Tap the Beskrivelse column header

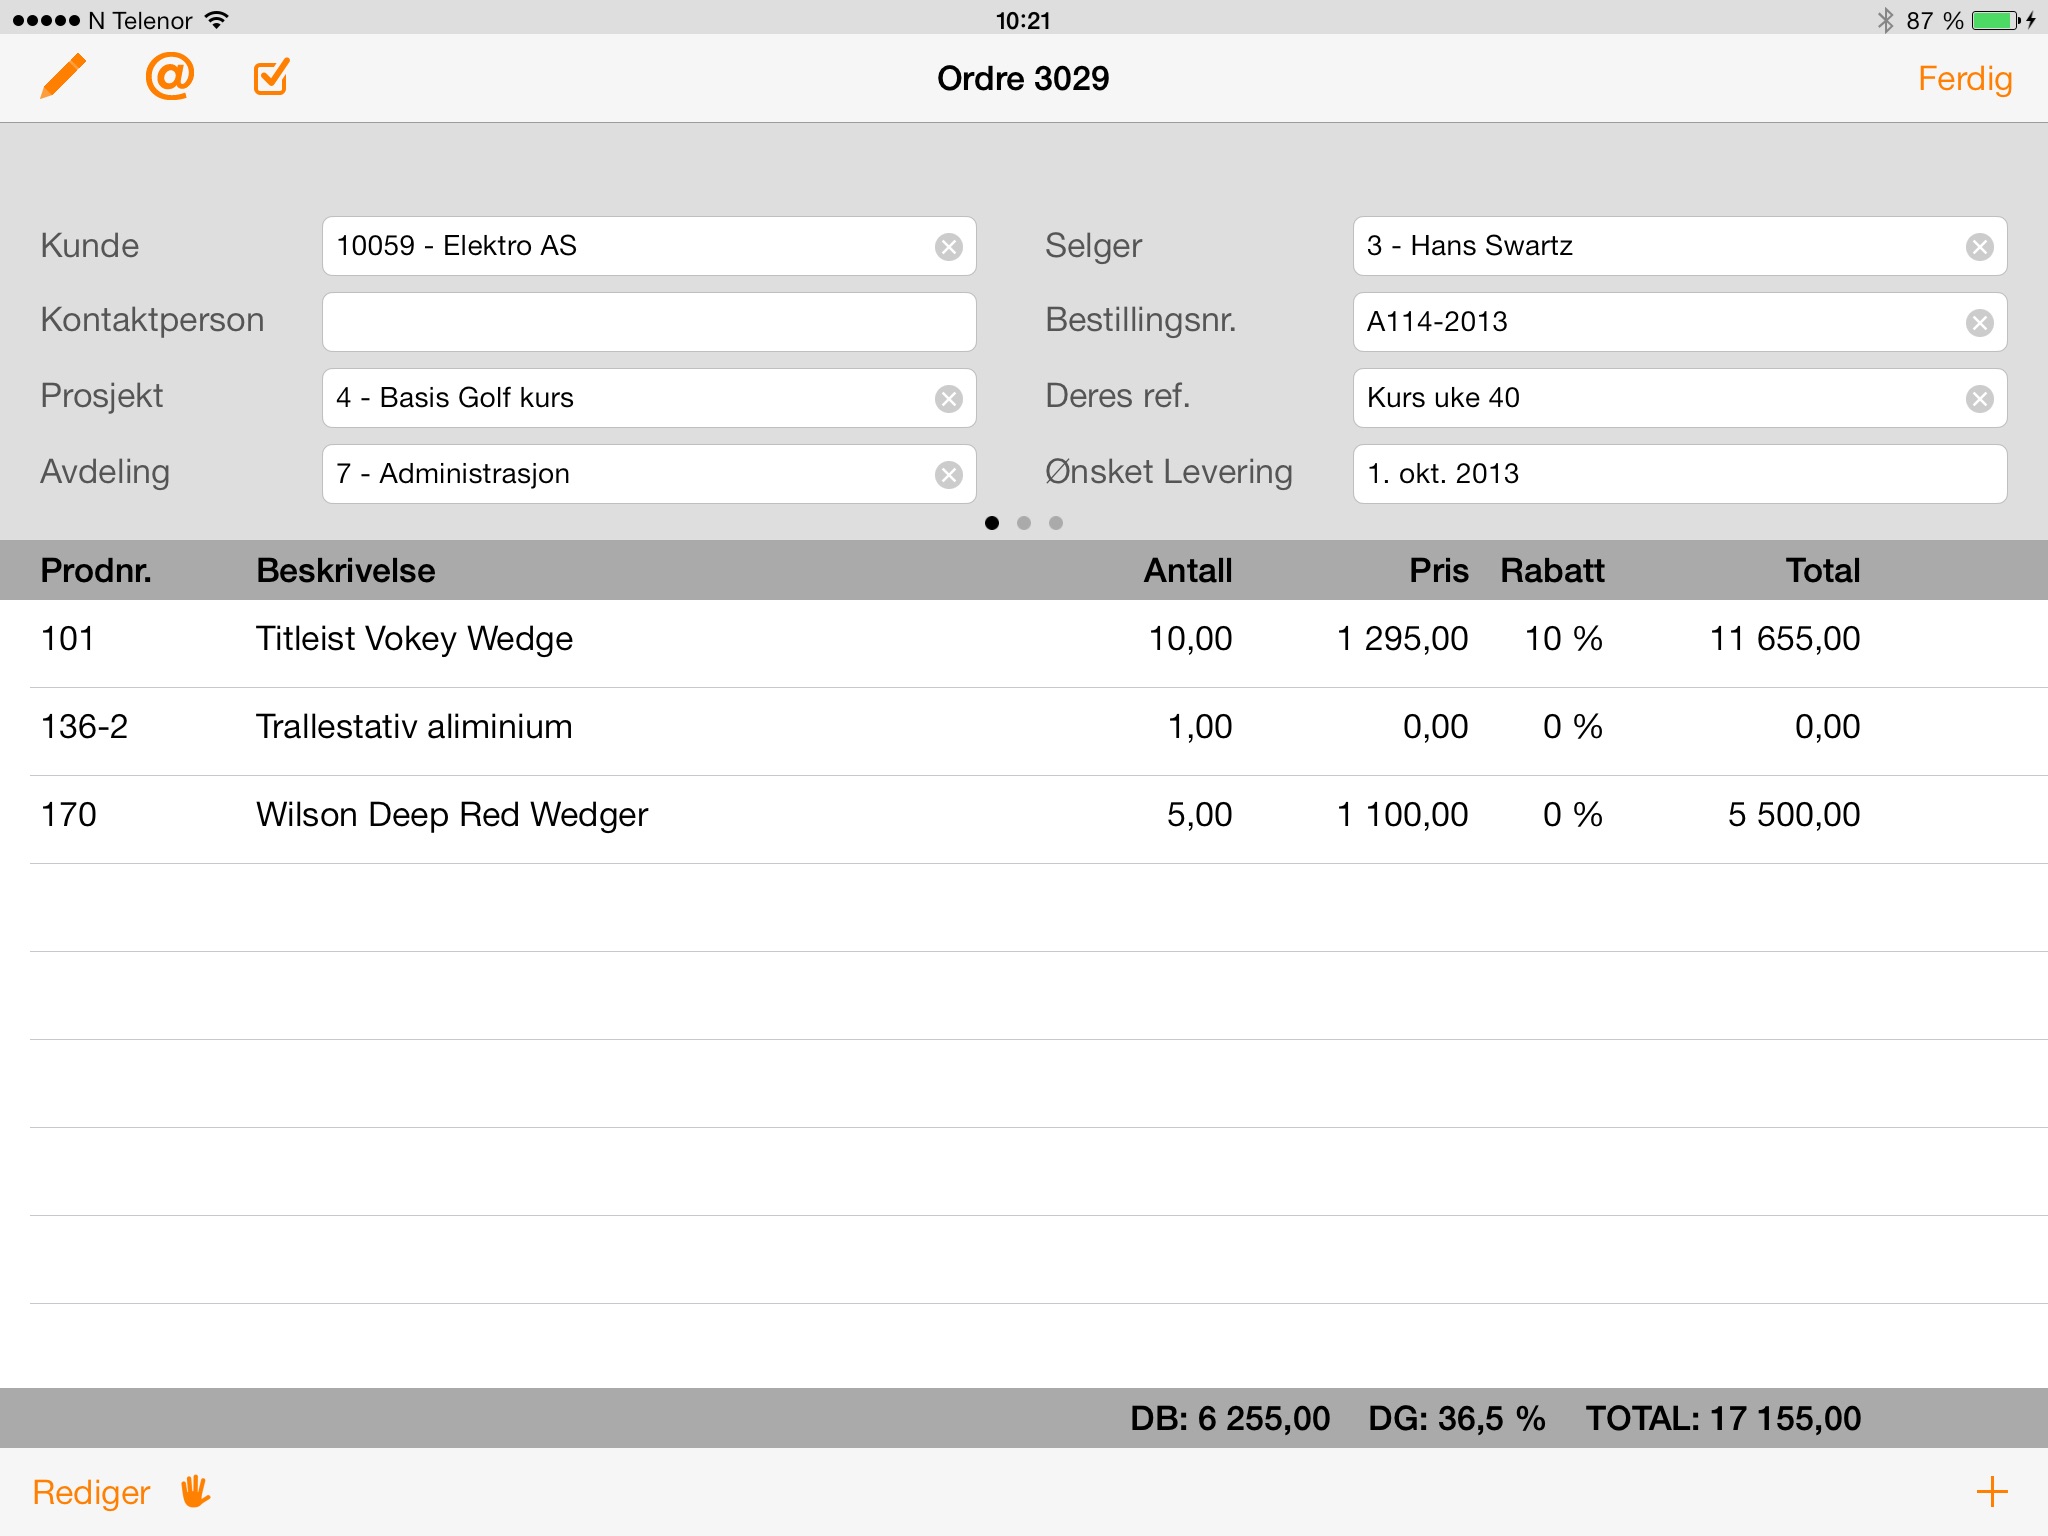tap(345, 570)
